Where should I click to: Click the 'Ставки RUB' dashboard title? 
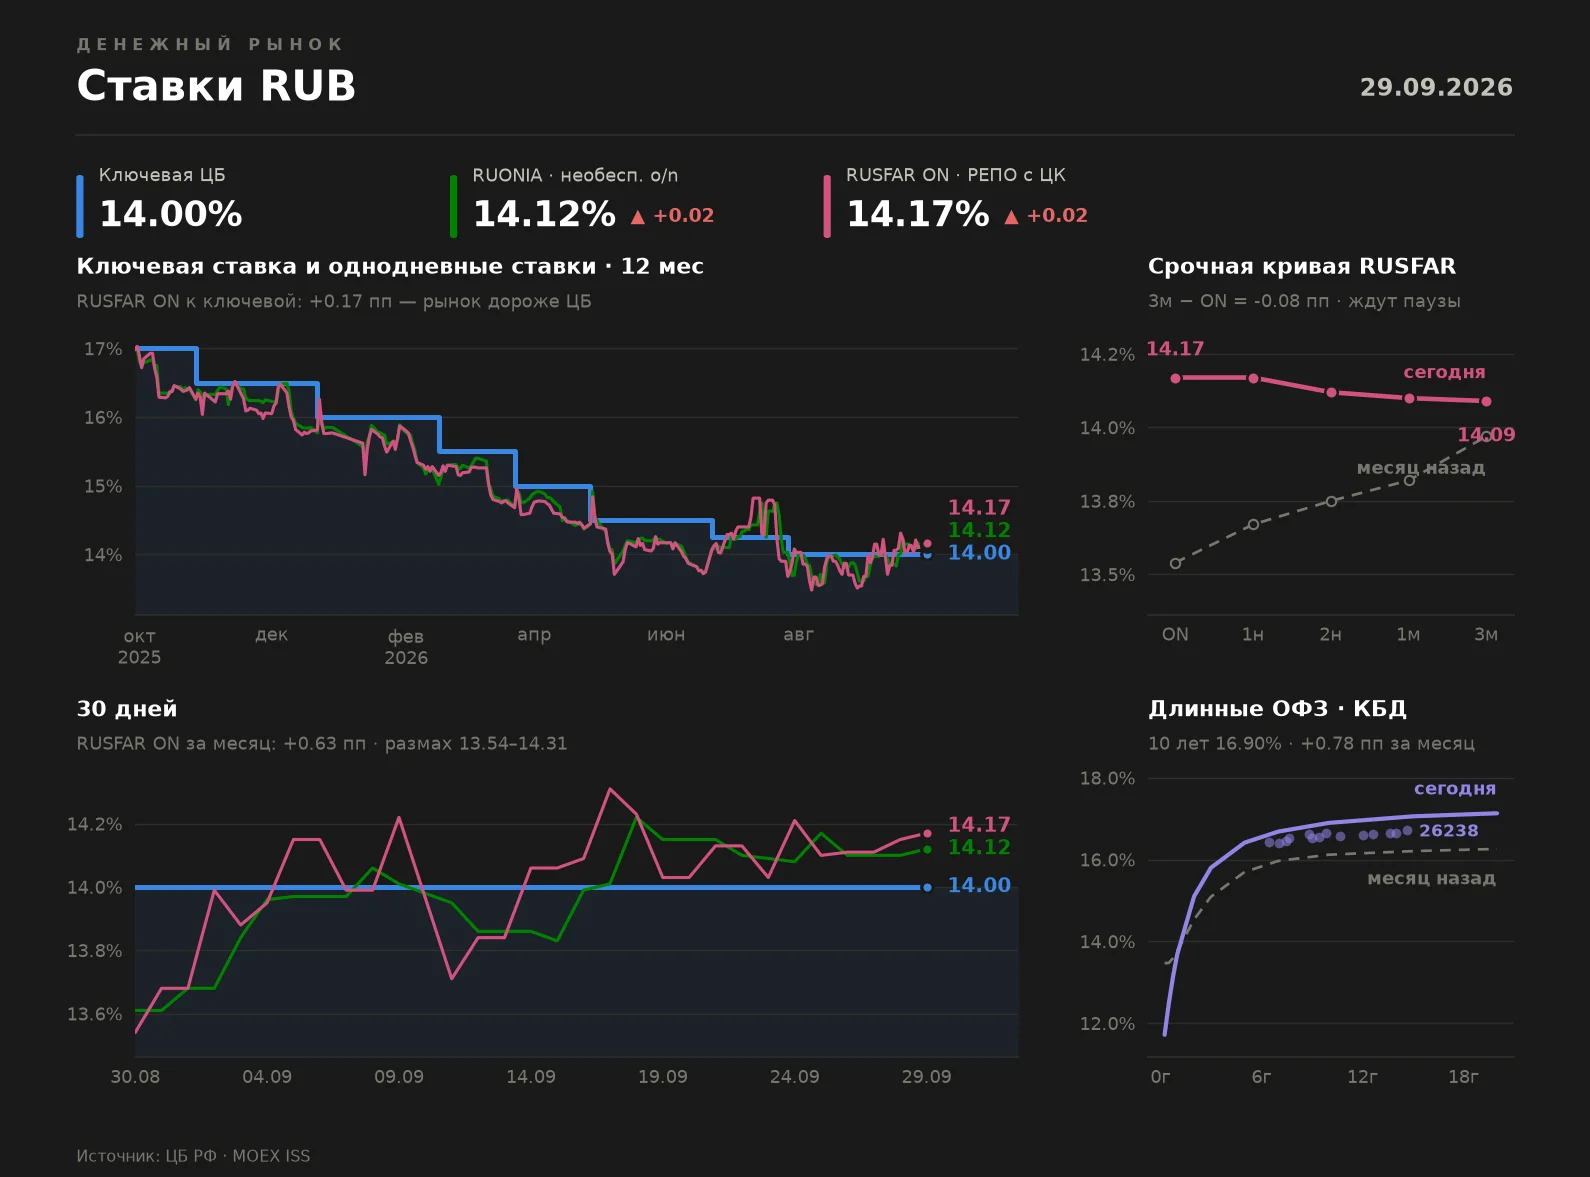[x=216, y=86]
